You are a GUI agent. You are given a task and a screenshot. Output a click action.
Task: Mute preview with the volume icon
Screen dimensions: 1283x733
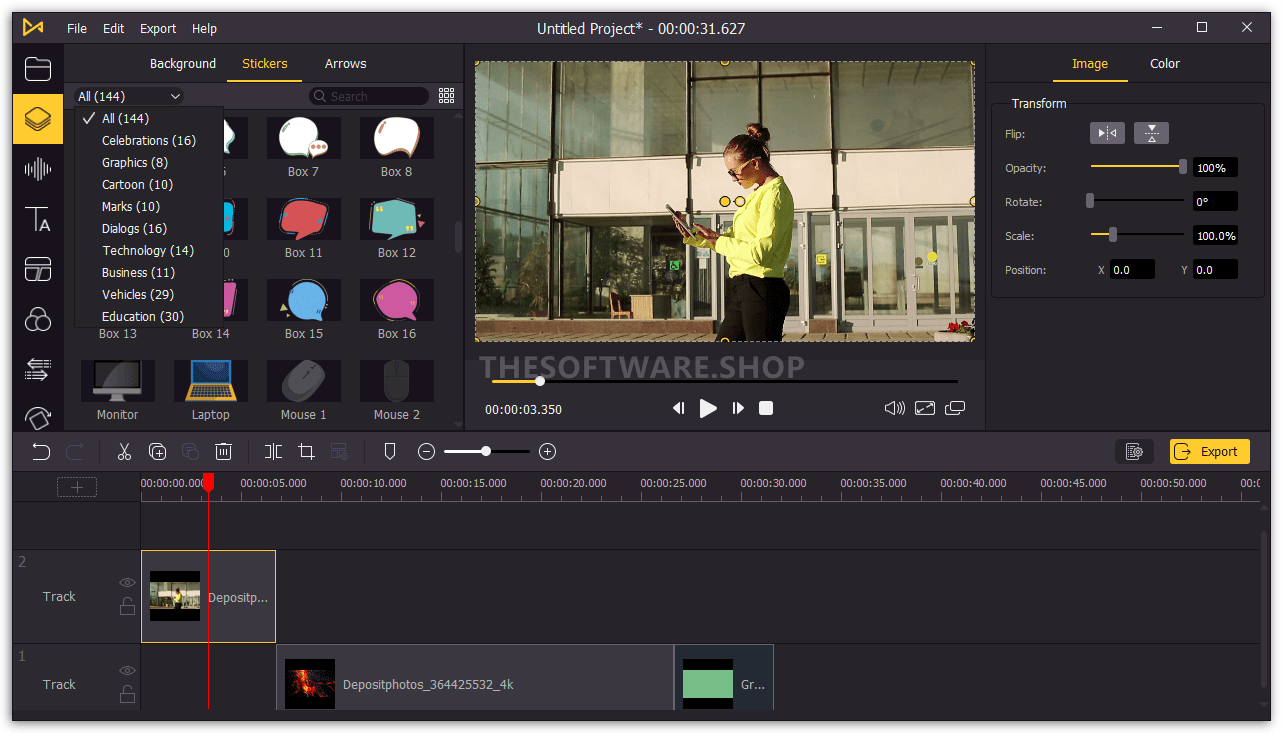[895, 408]
